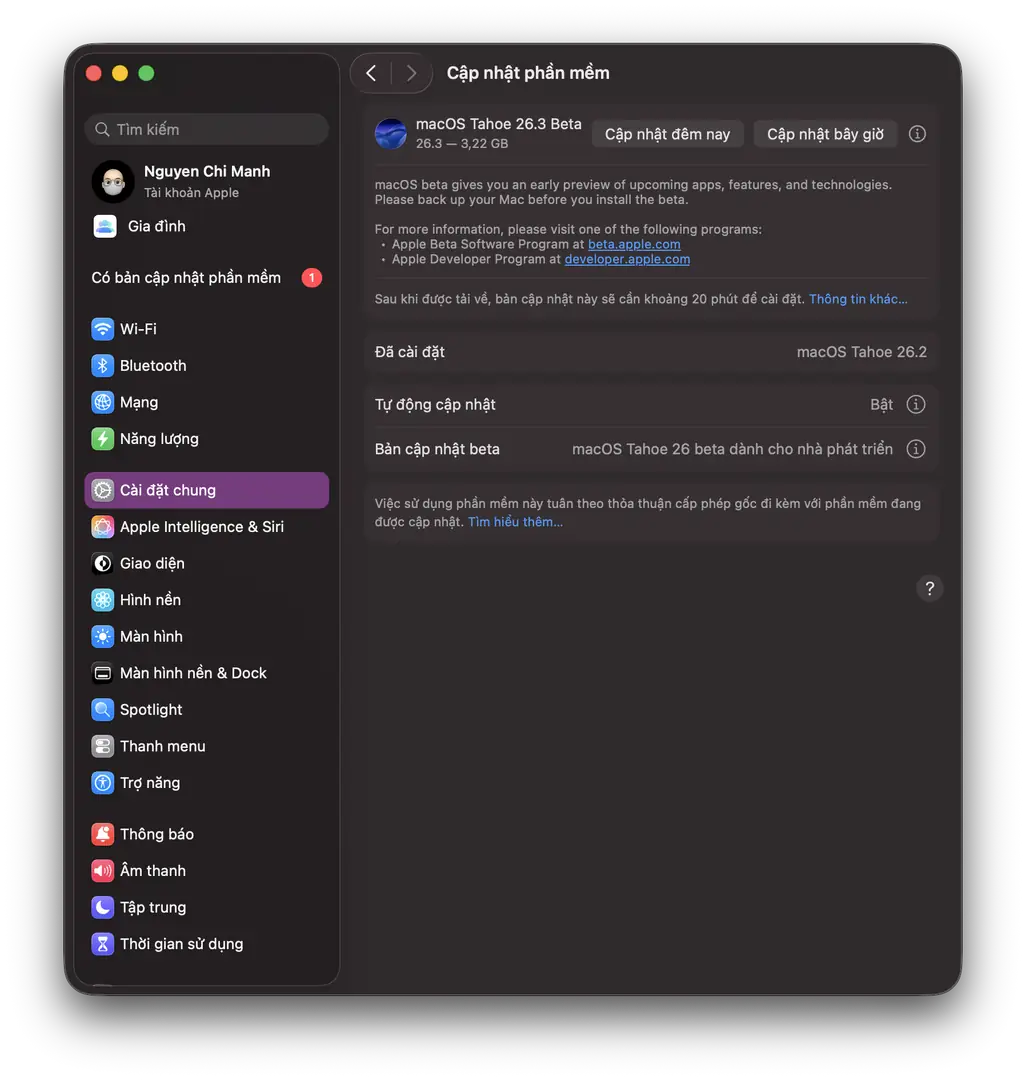Click the Nguyen Chi Manh avatar
The width and height of the screenshot is (1026, 1080).
114,182
